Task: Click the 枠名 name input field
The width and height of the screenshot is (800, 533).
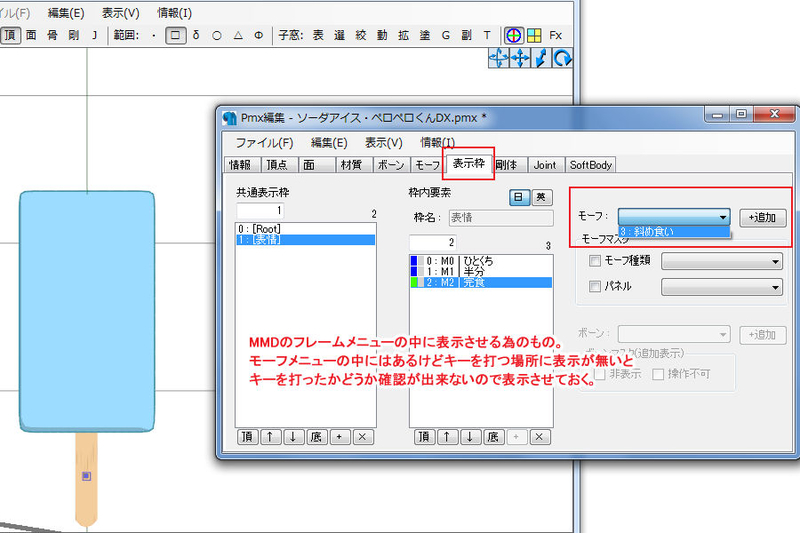Action: (501, 217)
